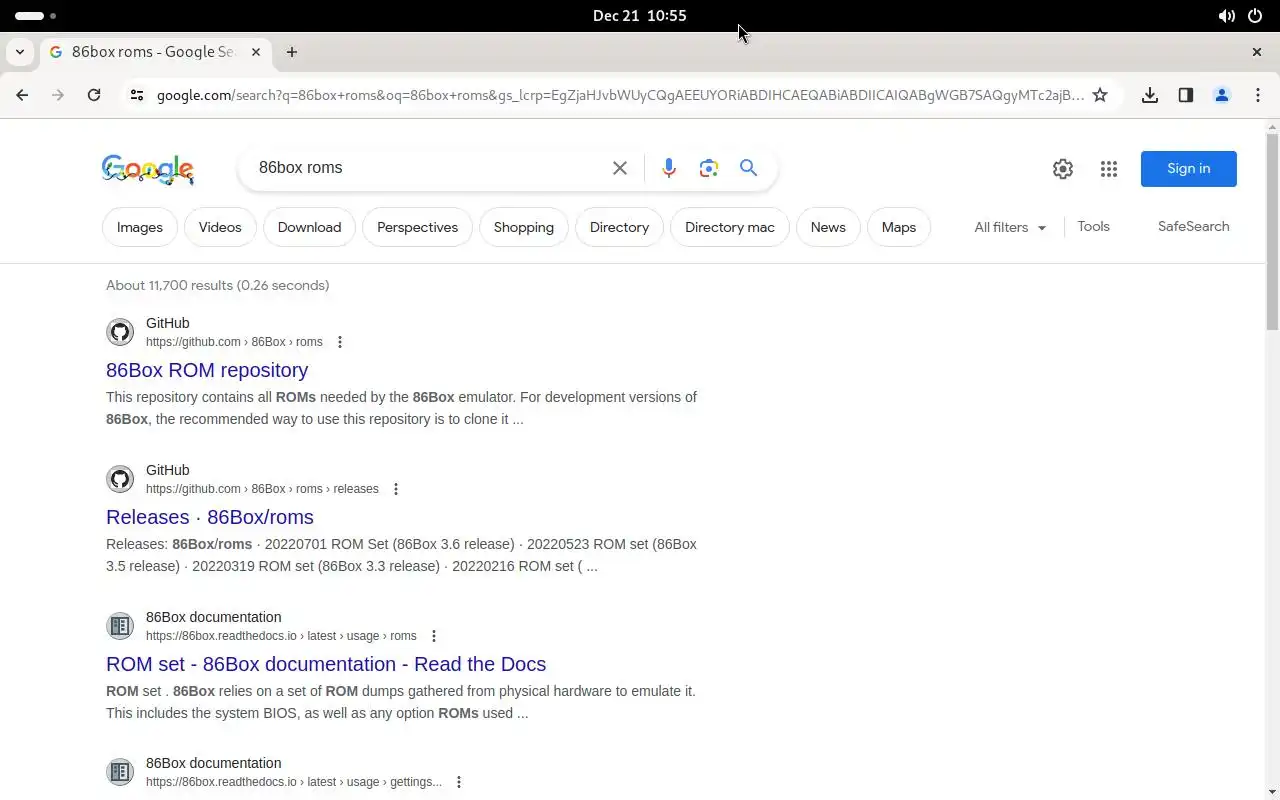The image size is (1280, 800).
Task: Expand the tab search dropdown
Action: (x=20, y=52)
